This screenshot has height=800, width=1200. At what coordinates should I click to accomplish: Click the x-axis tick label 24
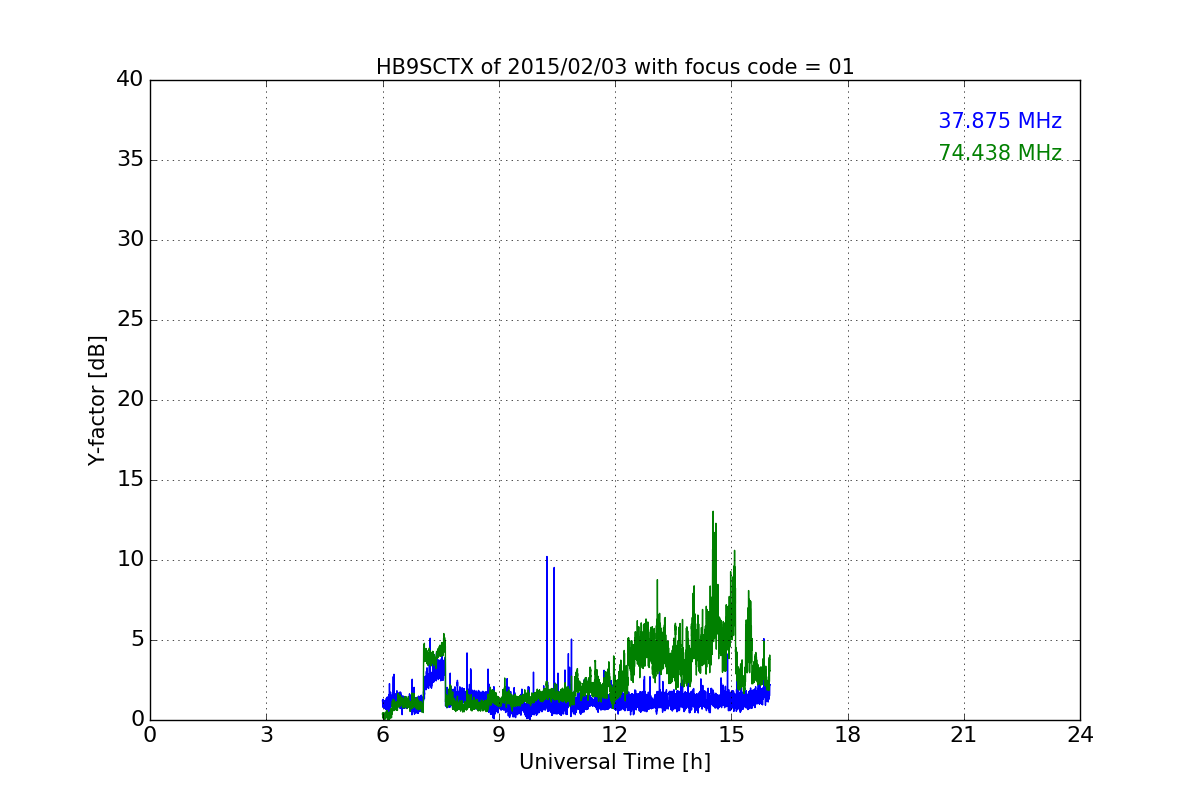coord(1080,735)
